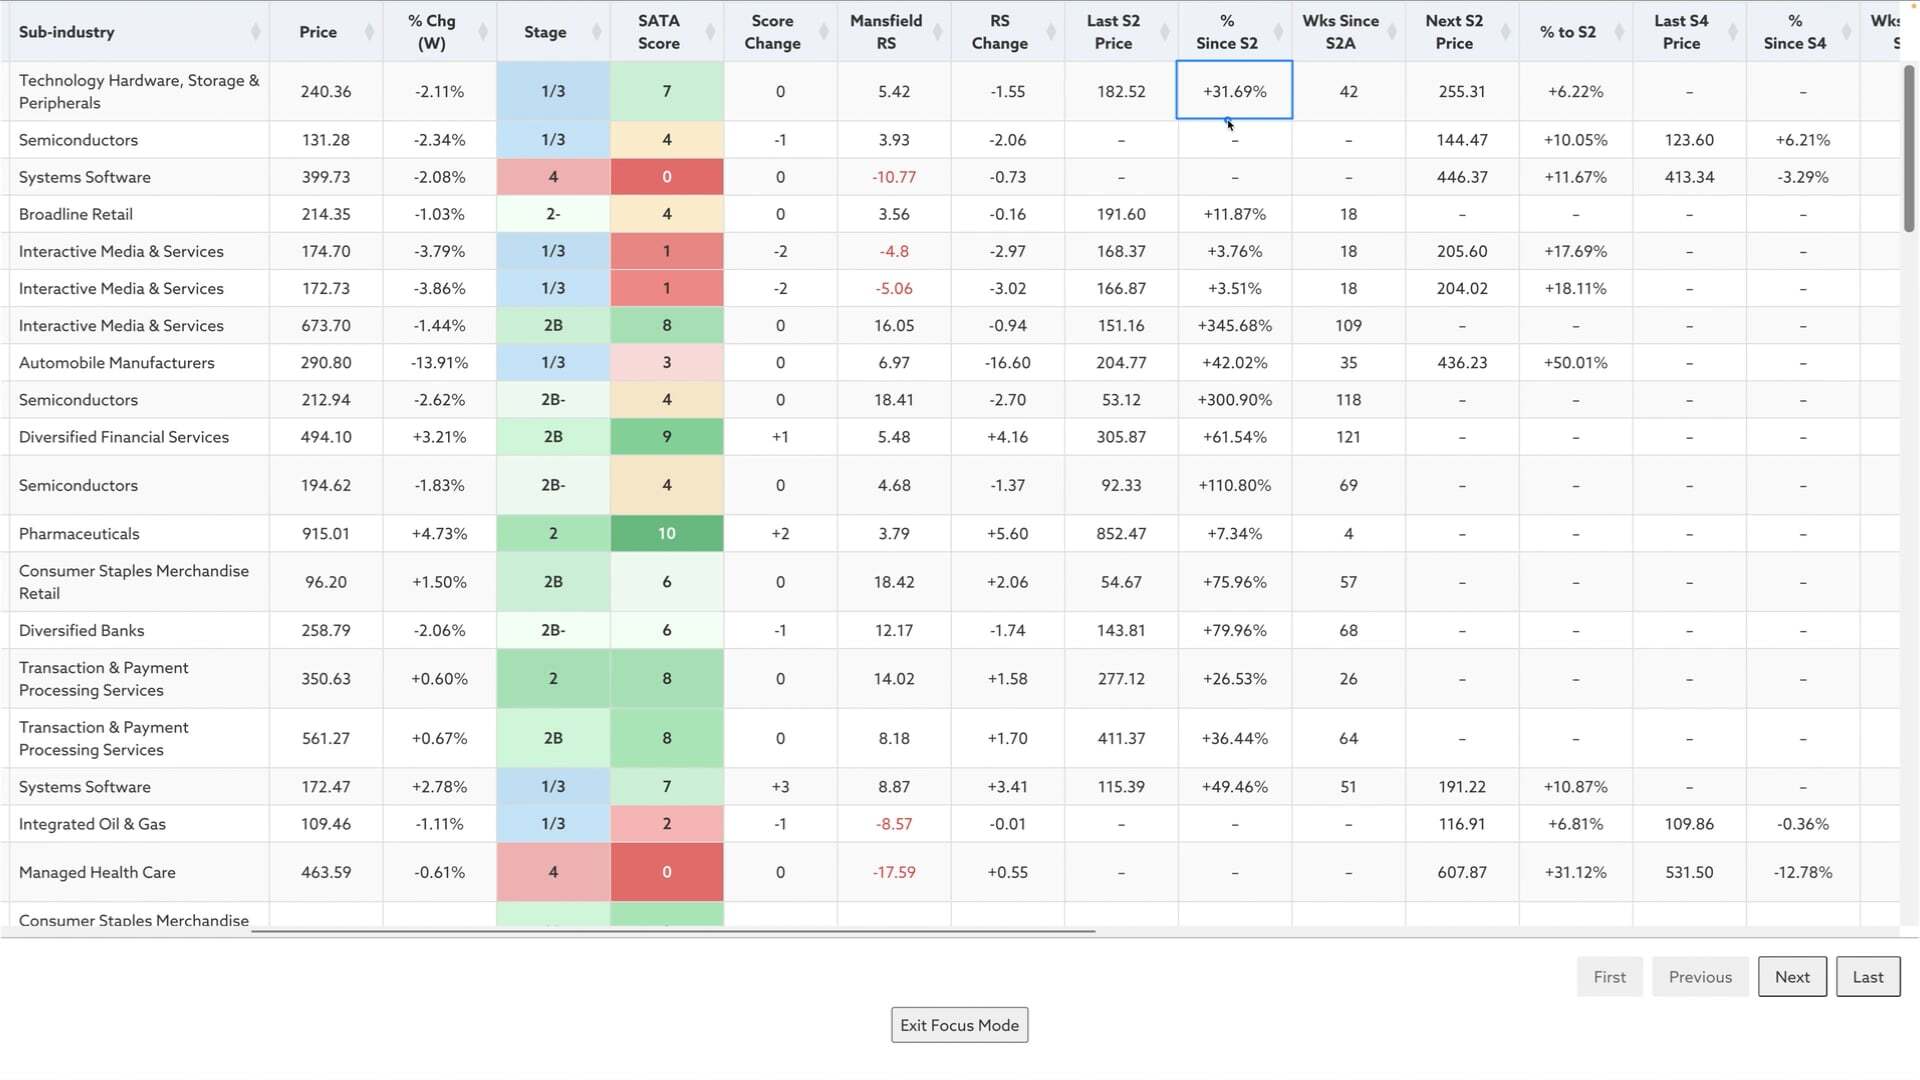
Task: Click the horizontal table scrollbar
Action: (x=672, y=931)
